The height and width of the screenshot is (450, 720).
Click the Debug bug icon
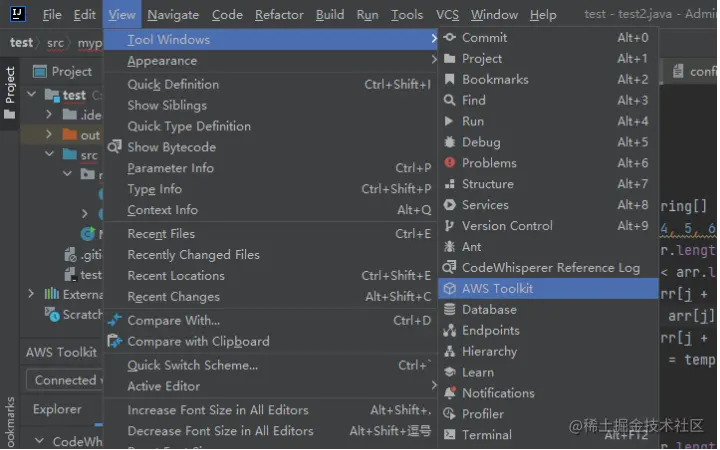point(450,142)
